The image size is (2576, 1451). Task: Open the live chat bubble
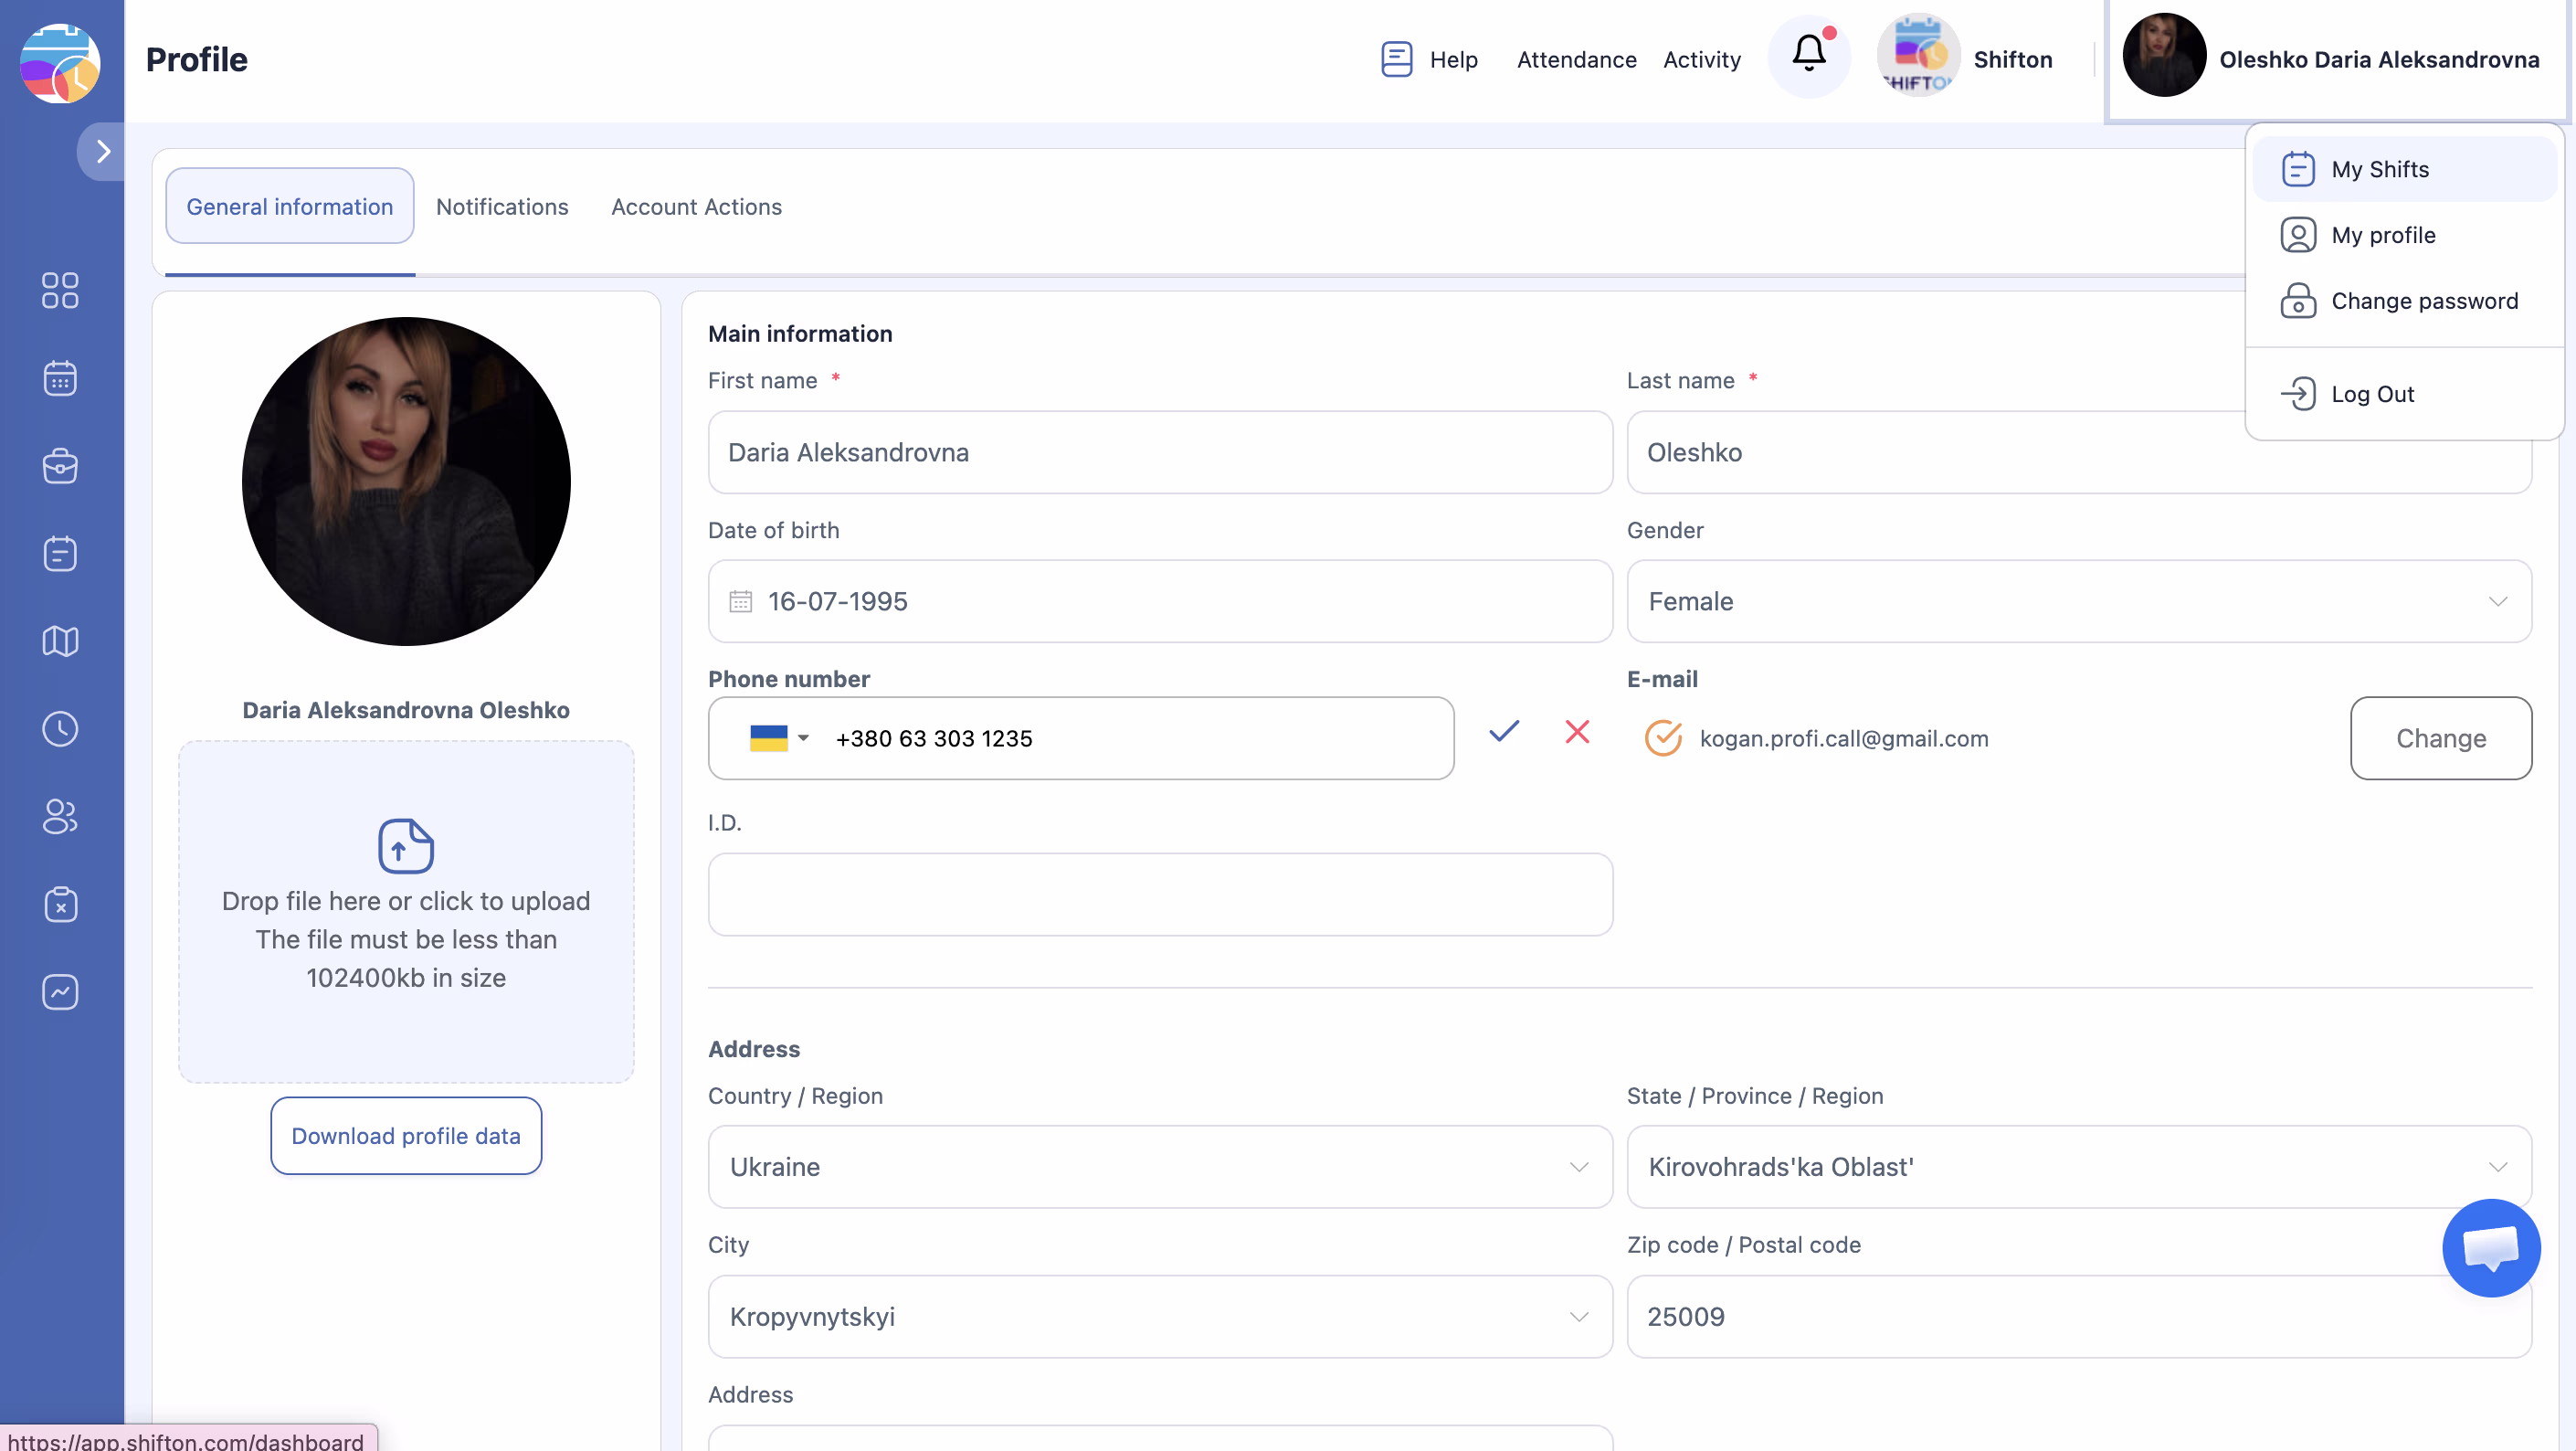pyautogui.click(x=2490, y=1247)
